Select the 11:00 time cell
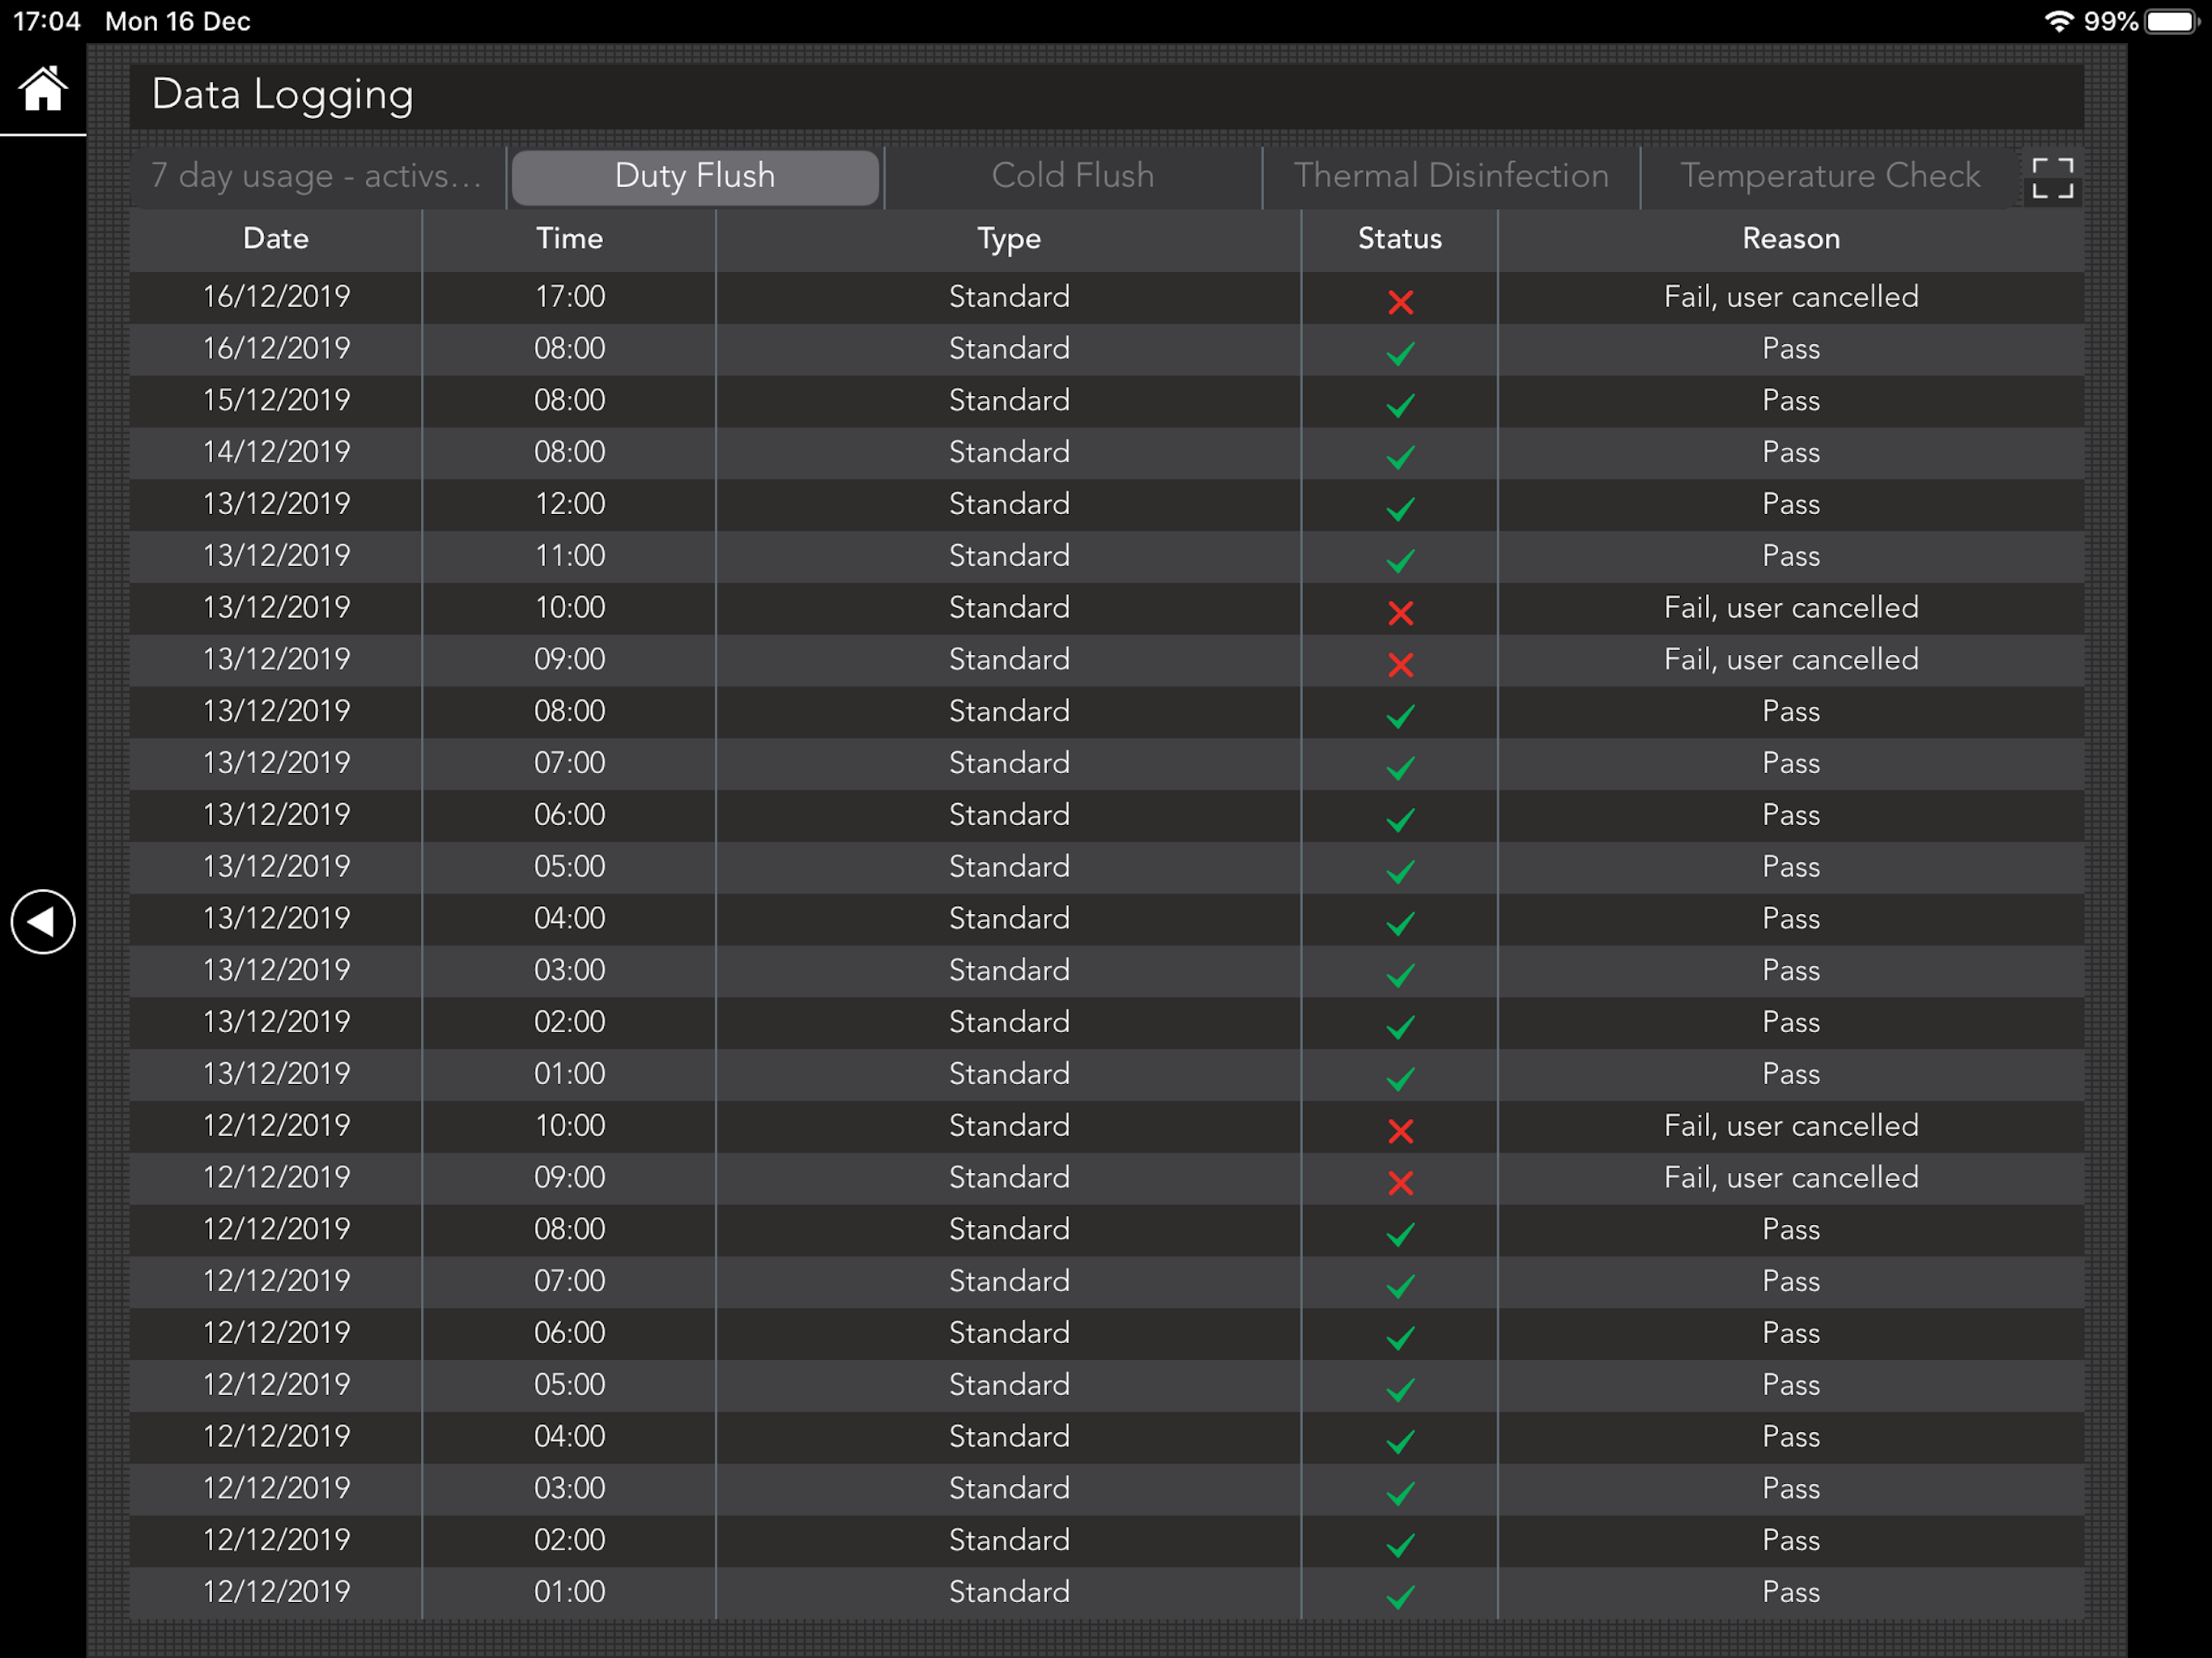 (569, 556)
